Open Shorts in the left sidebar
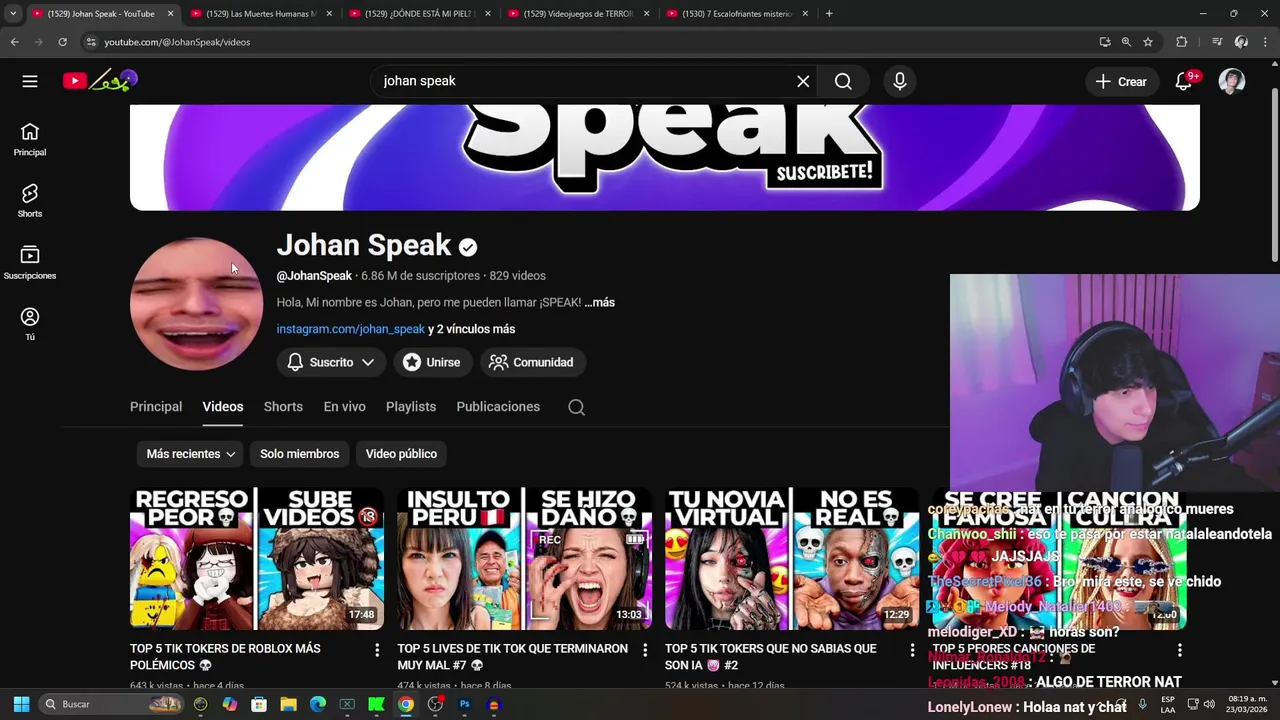This screenshot has width=1280, height=720. click(x=30, y=201)
